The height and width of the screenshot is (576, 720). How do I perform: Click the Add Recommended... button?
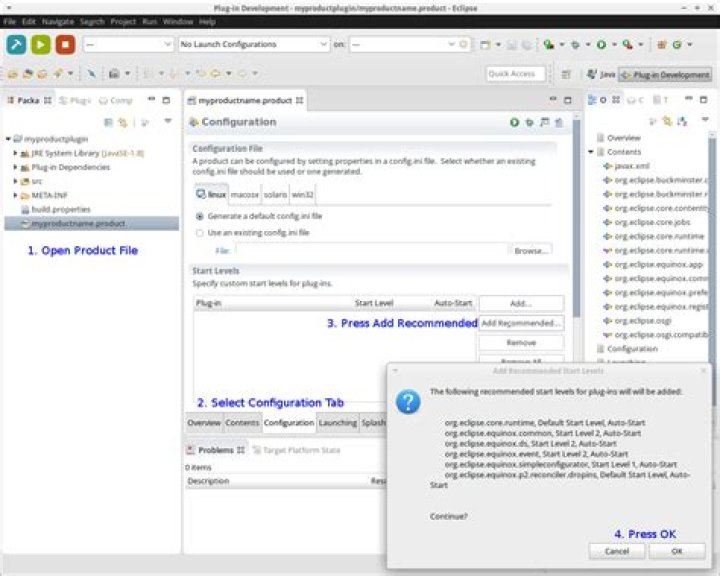(x=521, y=323)
